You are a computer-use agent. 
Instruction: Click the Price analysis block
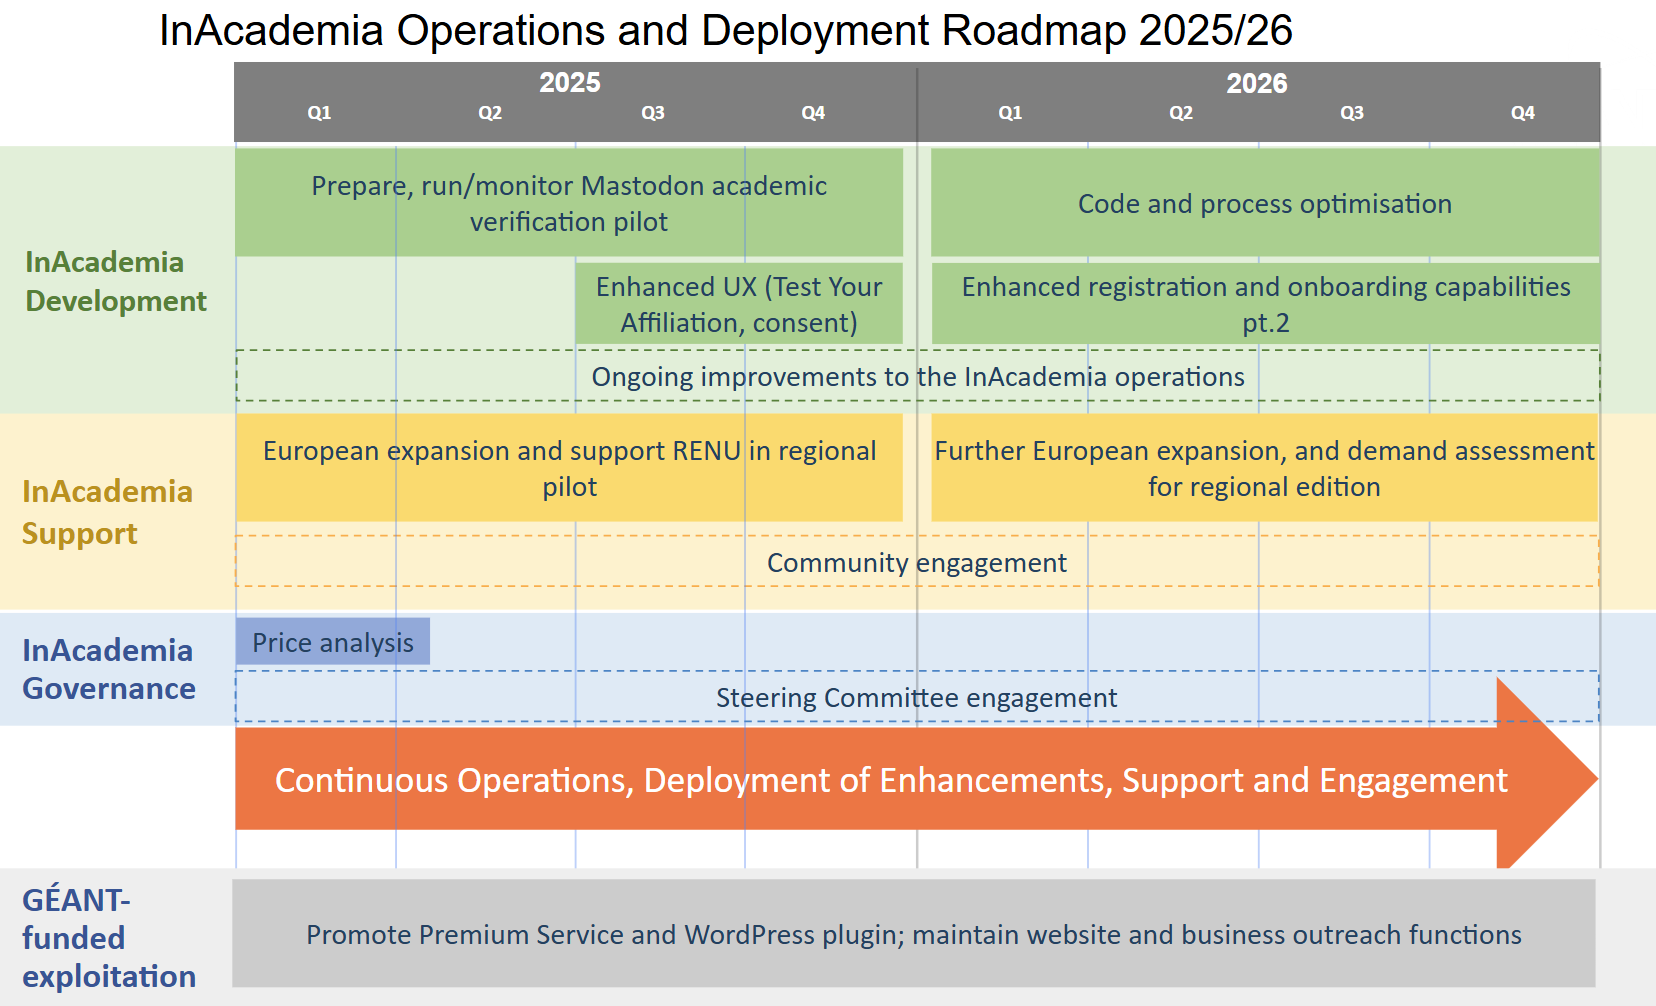332,642
